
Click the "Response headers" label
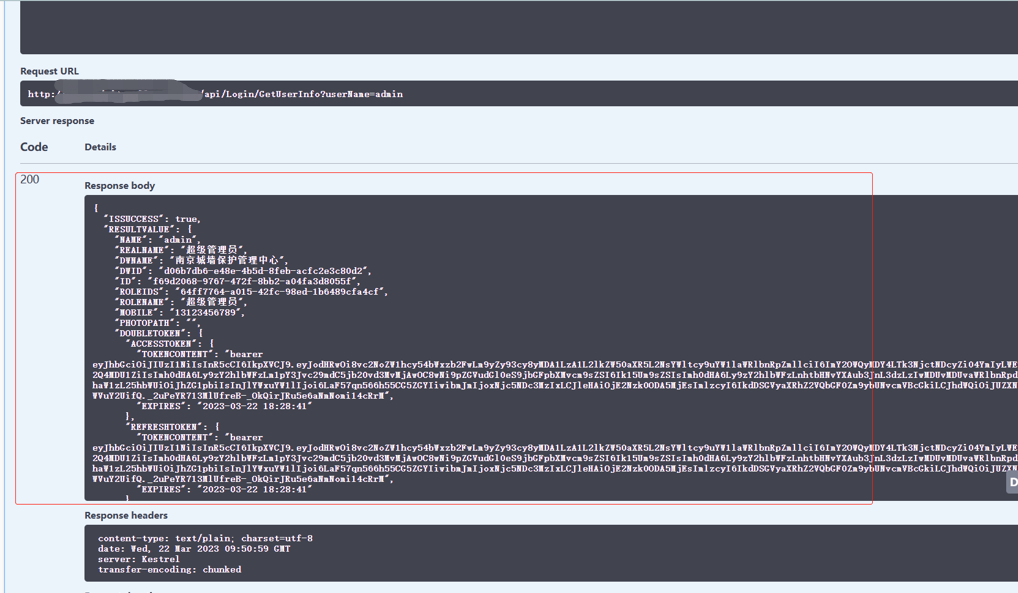[x=126, y=516]
